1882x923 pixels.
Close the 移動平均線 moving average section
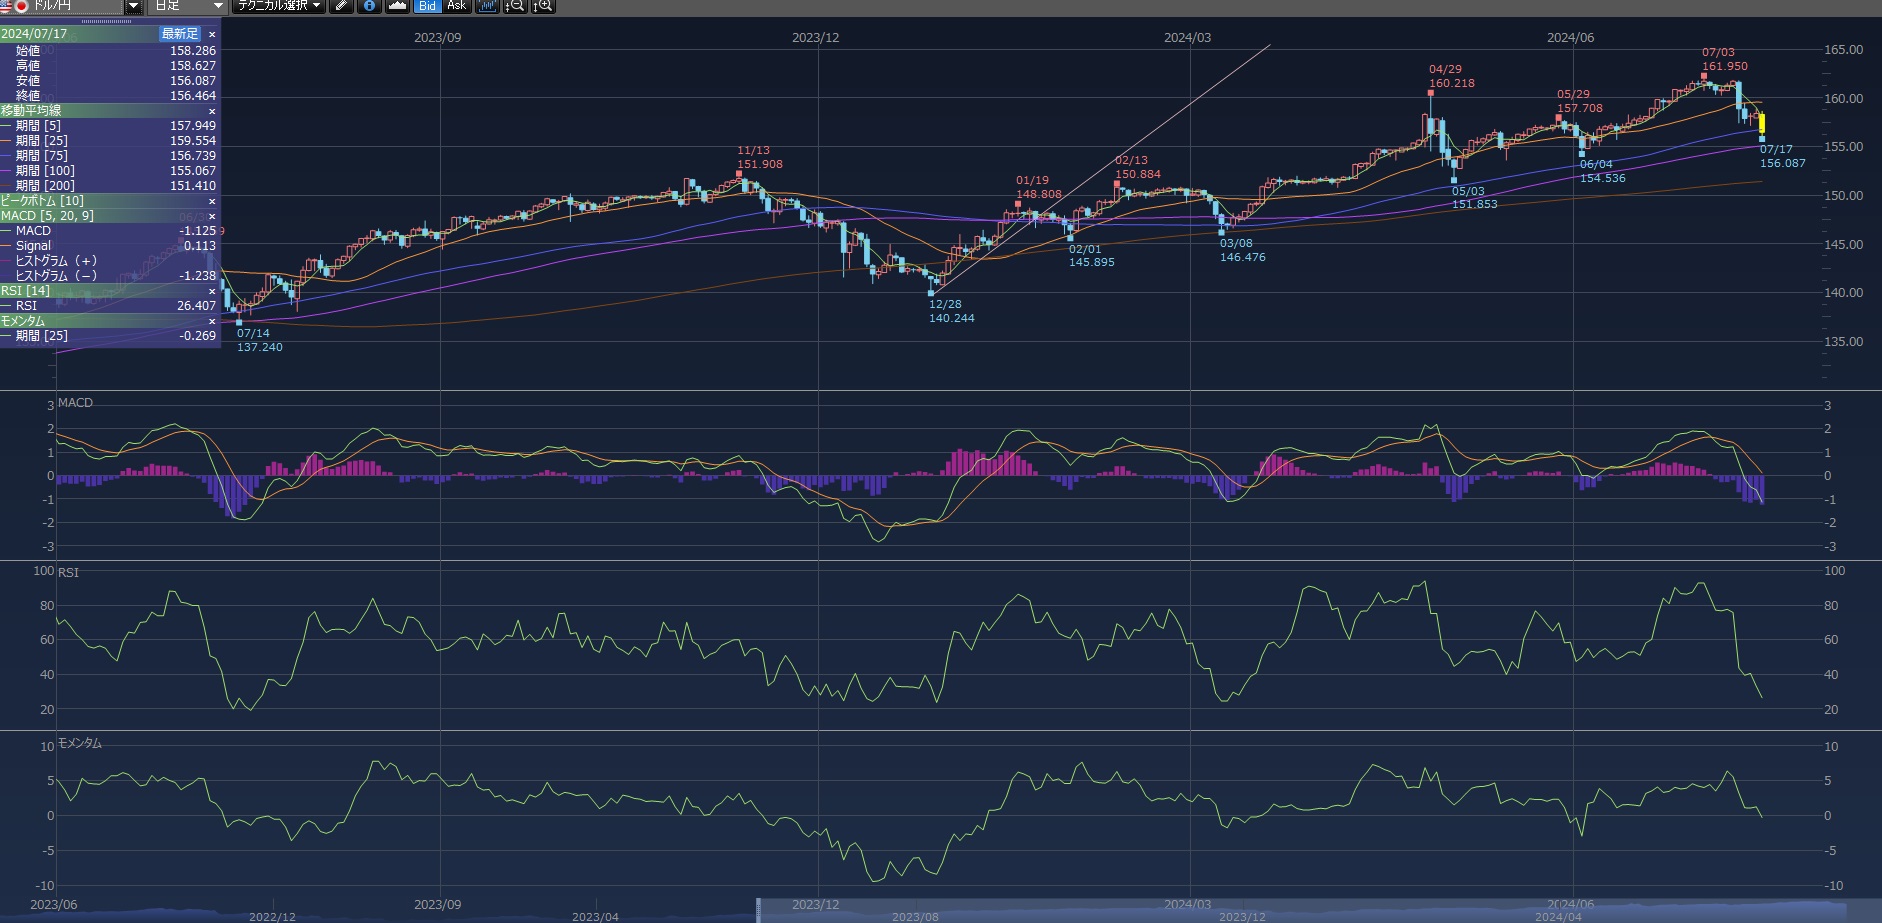coord(211,111)
